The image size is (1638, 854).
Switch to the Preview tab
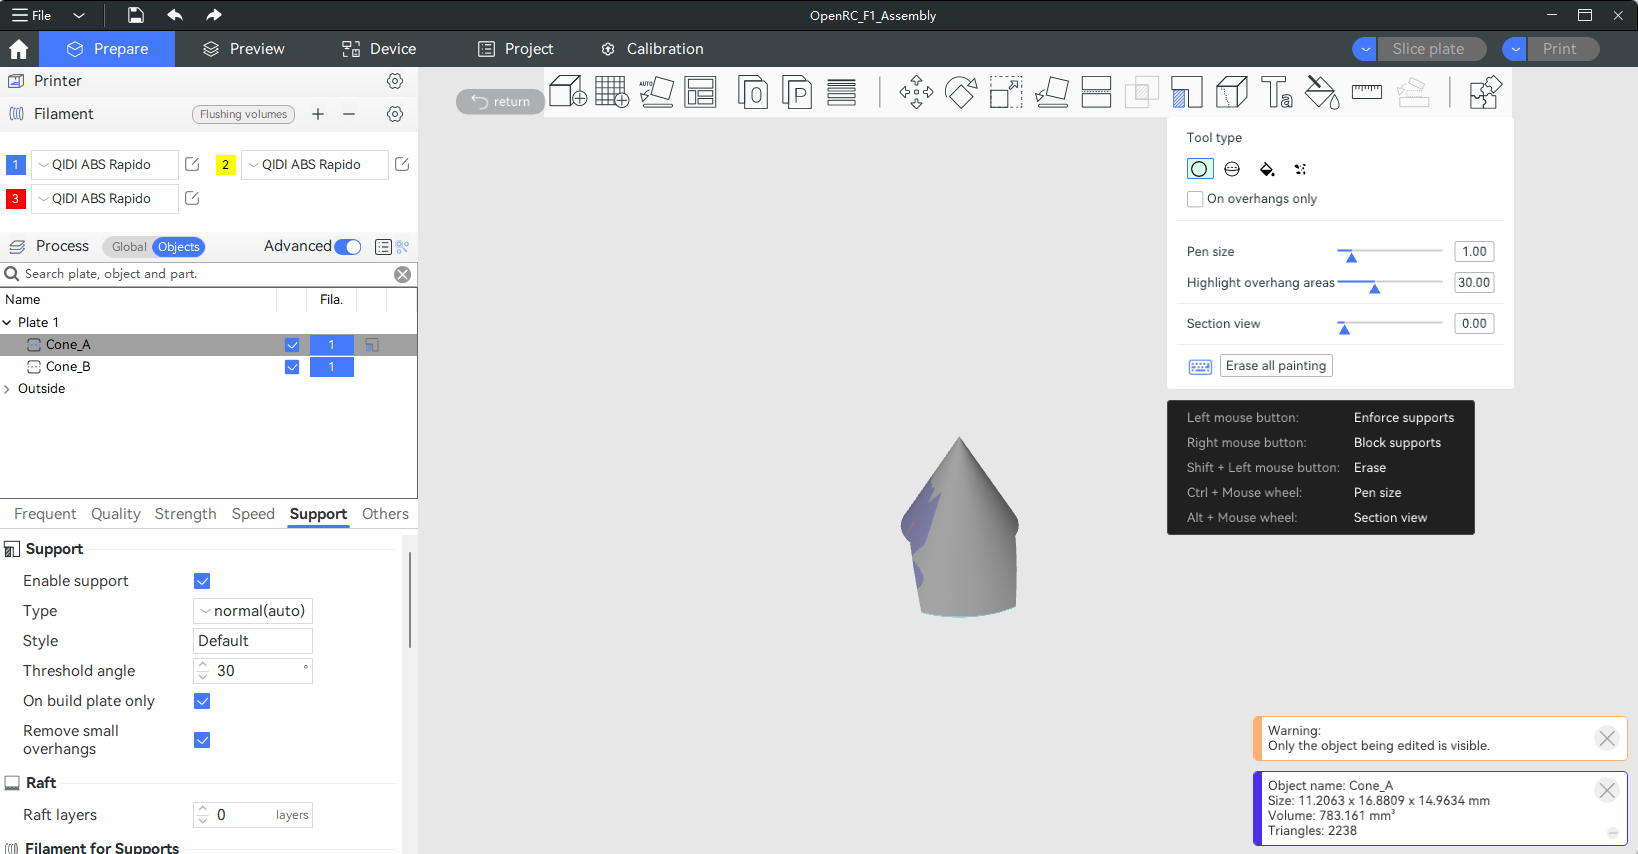point(243,49)
